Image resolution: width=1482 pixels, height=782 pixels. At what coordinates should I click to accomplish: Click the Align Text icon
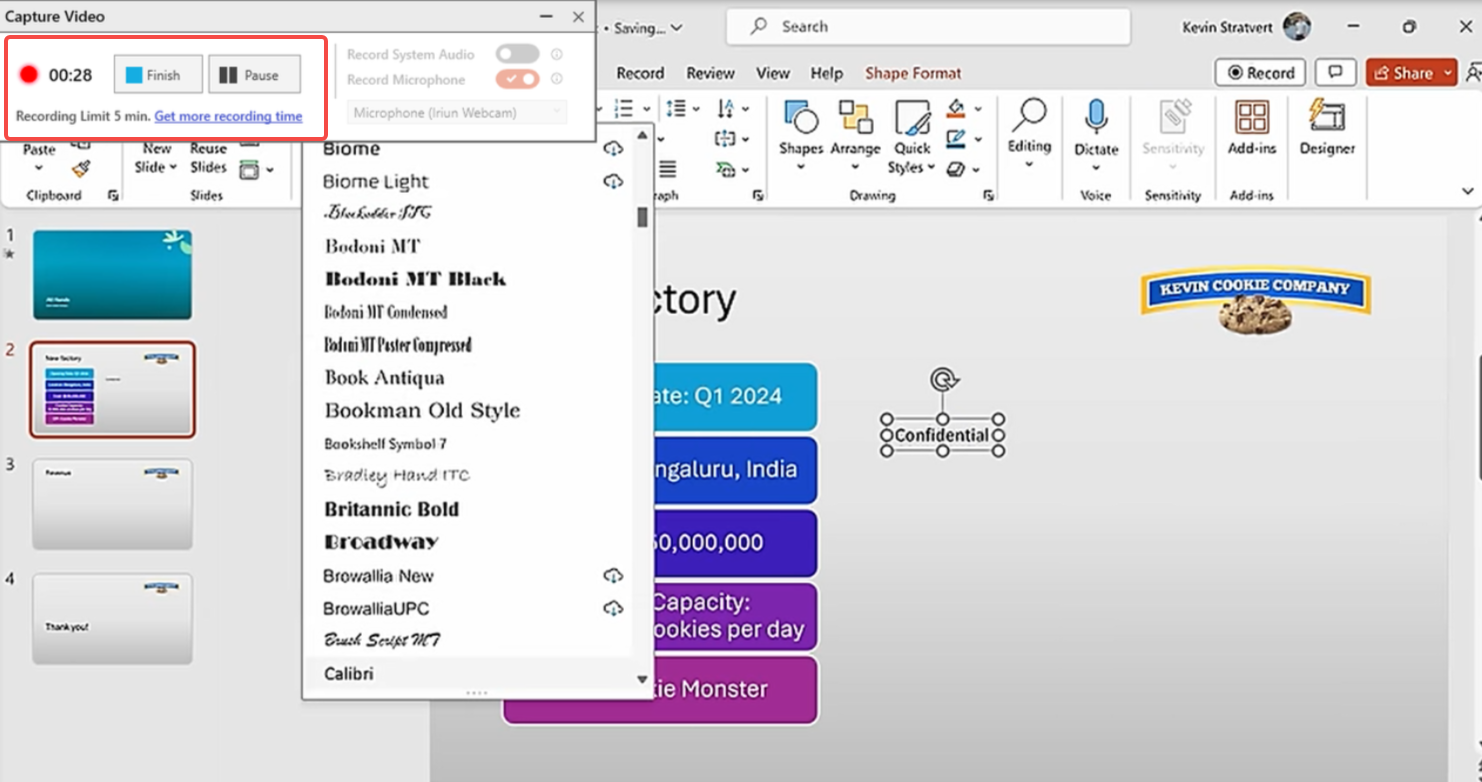(x=724, y=139)
